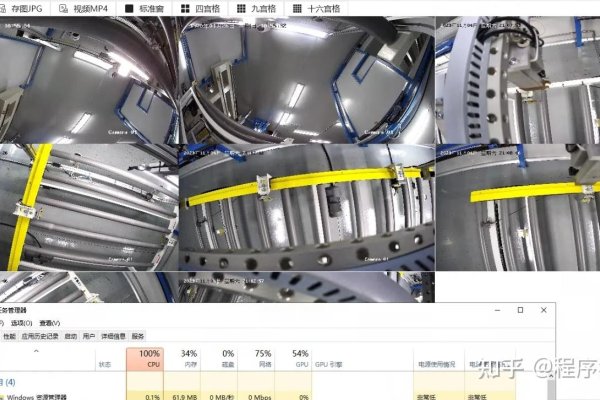This screenshot has height=400, width=600.
Task: Open the 查看(V) menu in Task Manager
Action: click(x=50, y=323)
